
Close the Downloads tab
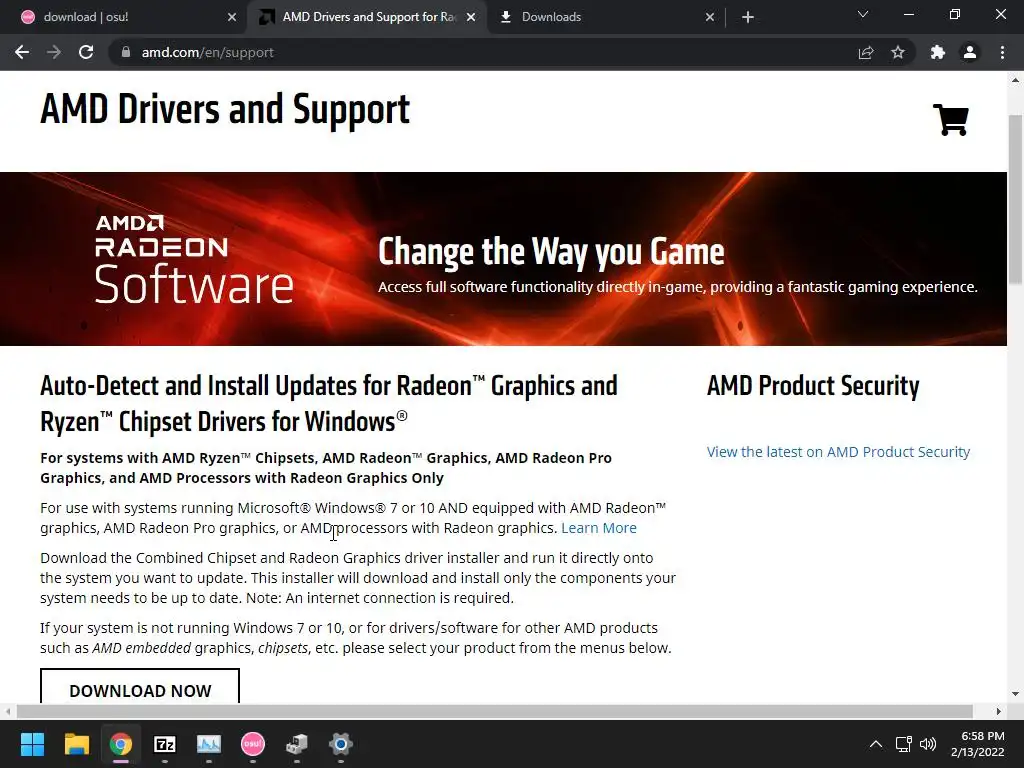coord(710,17)
